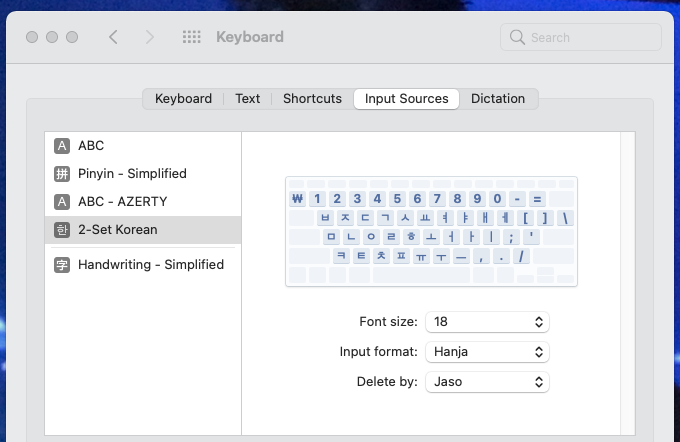
Task: Switch to the Shortcuts tab
Action: click(x=312, y=99)
